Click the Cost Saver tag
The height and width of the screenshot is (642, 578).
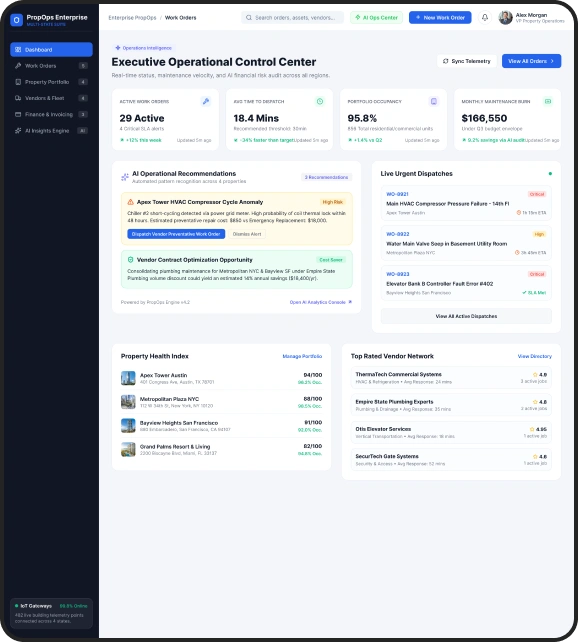[x=331, y=260]
